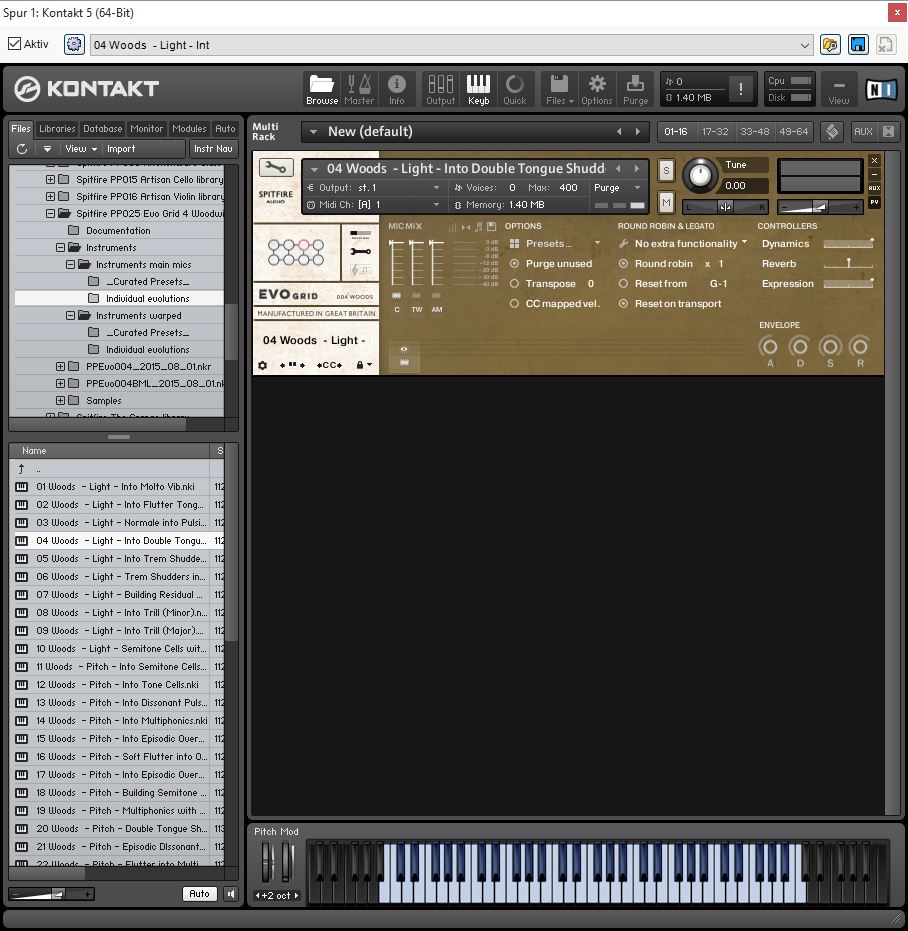Click the panic exclamation button
This screenshot has width=908, height=931.
741,89
